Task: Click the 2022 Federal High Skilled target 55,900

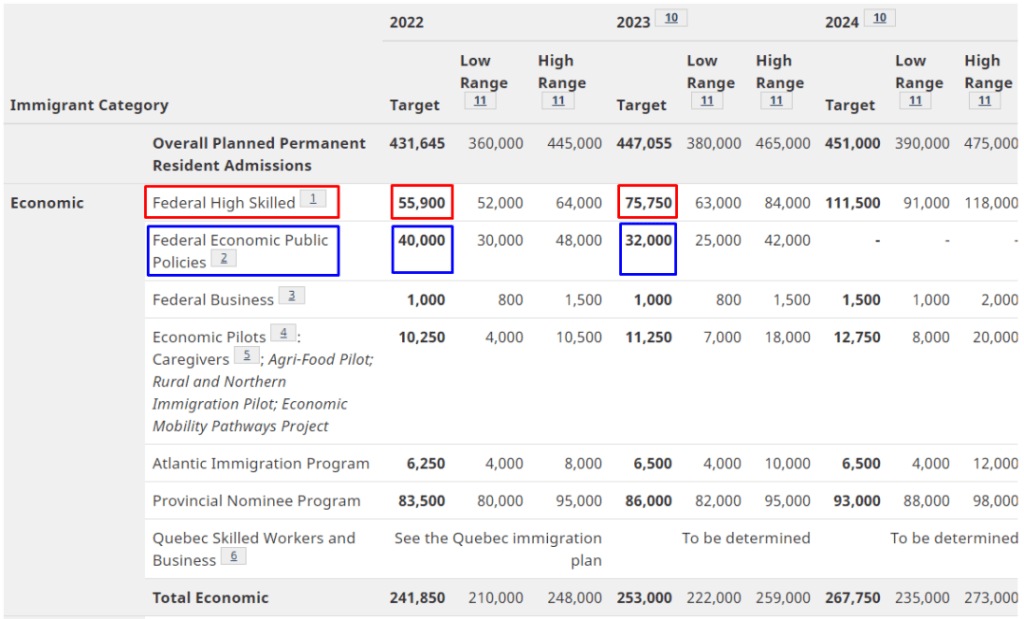Action: tap(421, 203)
